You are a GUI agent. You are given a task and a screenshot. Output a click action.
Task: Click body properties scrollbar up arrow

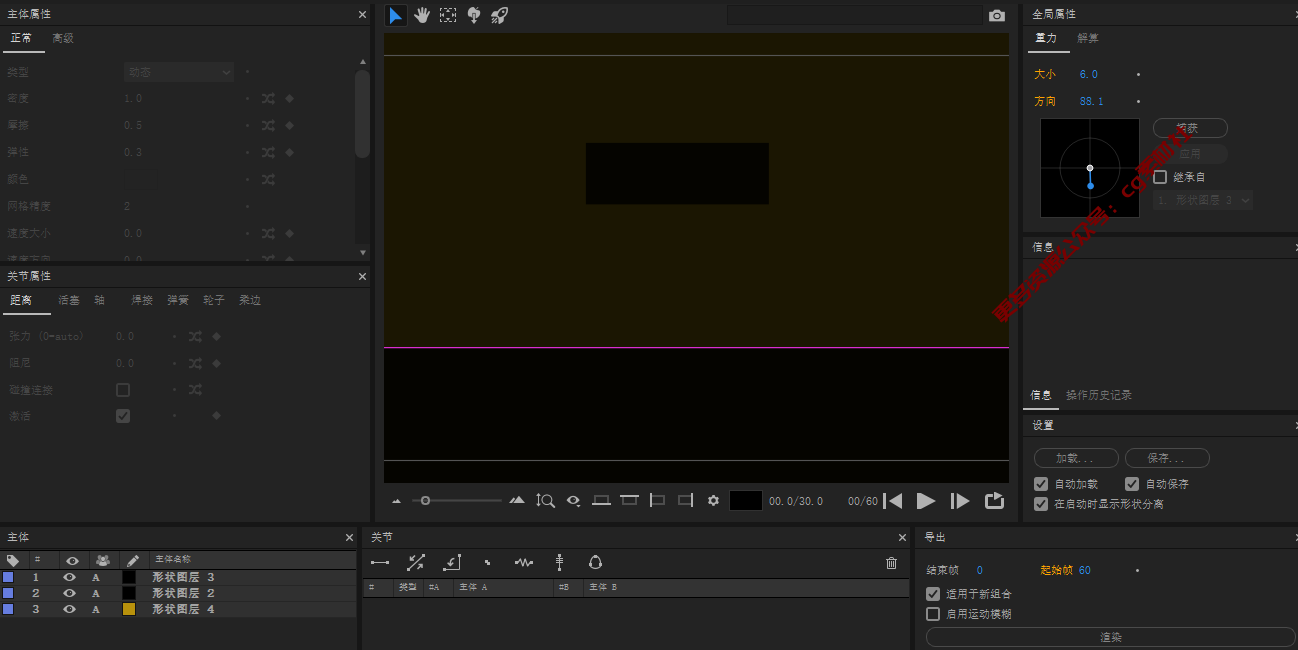tap(362, 62)
